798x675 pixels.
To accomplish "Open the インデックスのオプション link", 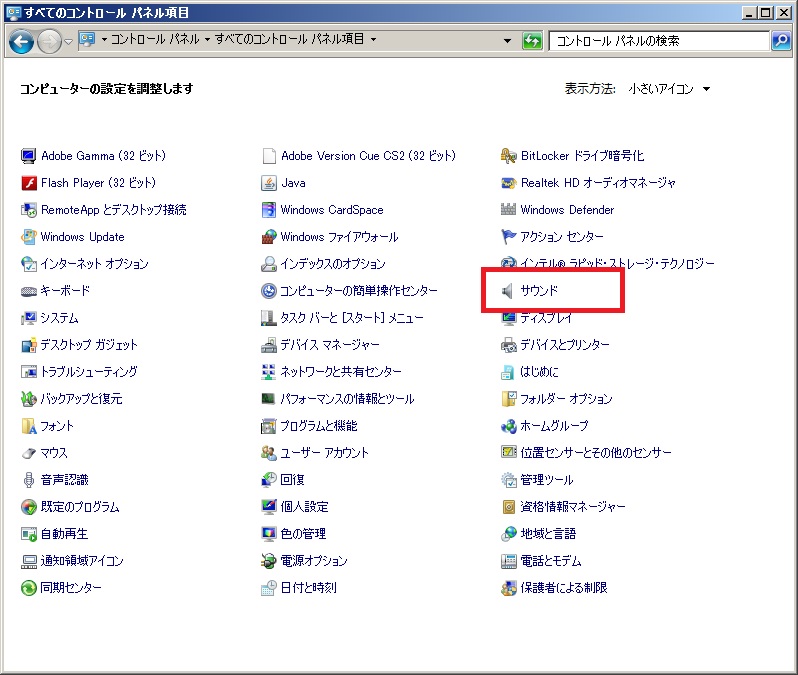I will coord(333,264).
